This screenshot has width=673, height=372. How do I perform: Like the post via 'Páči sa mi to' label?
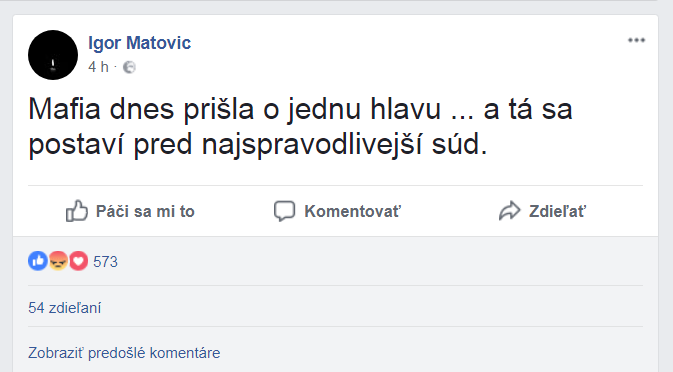pos(145,212)
